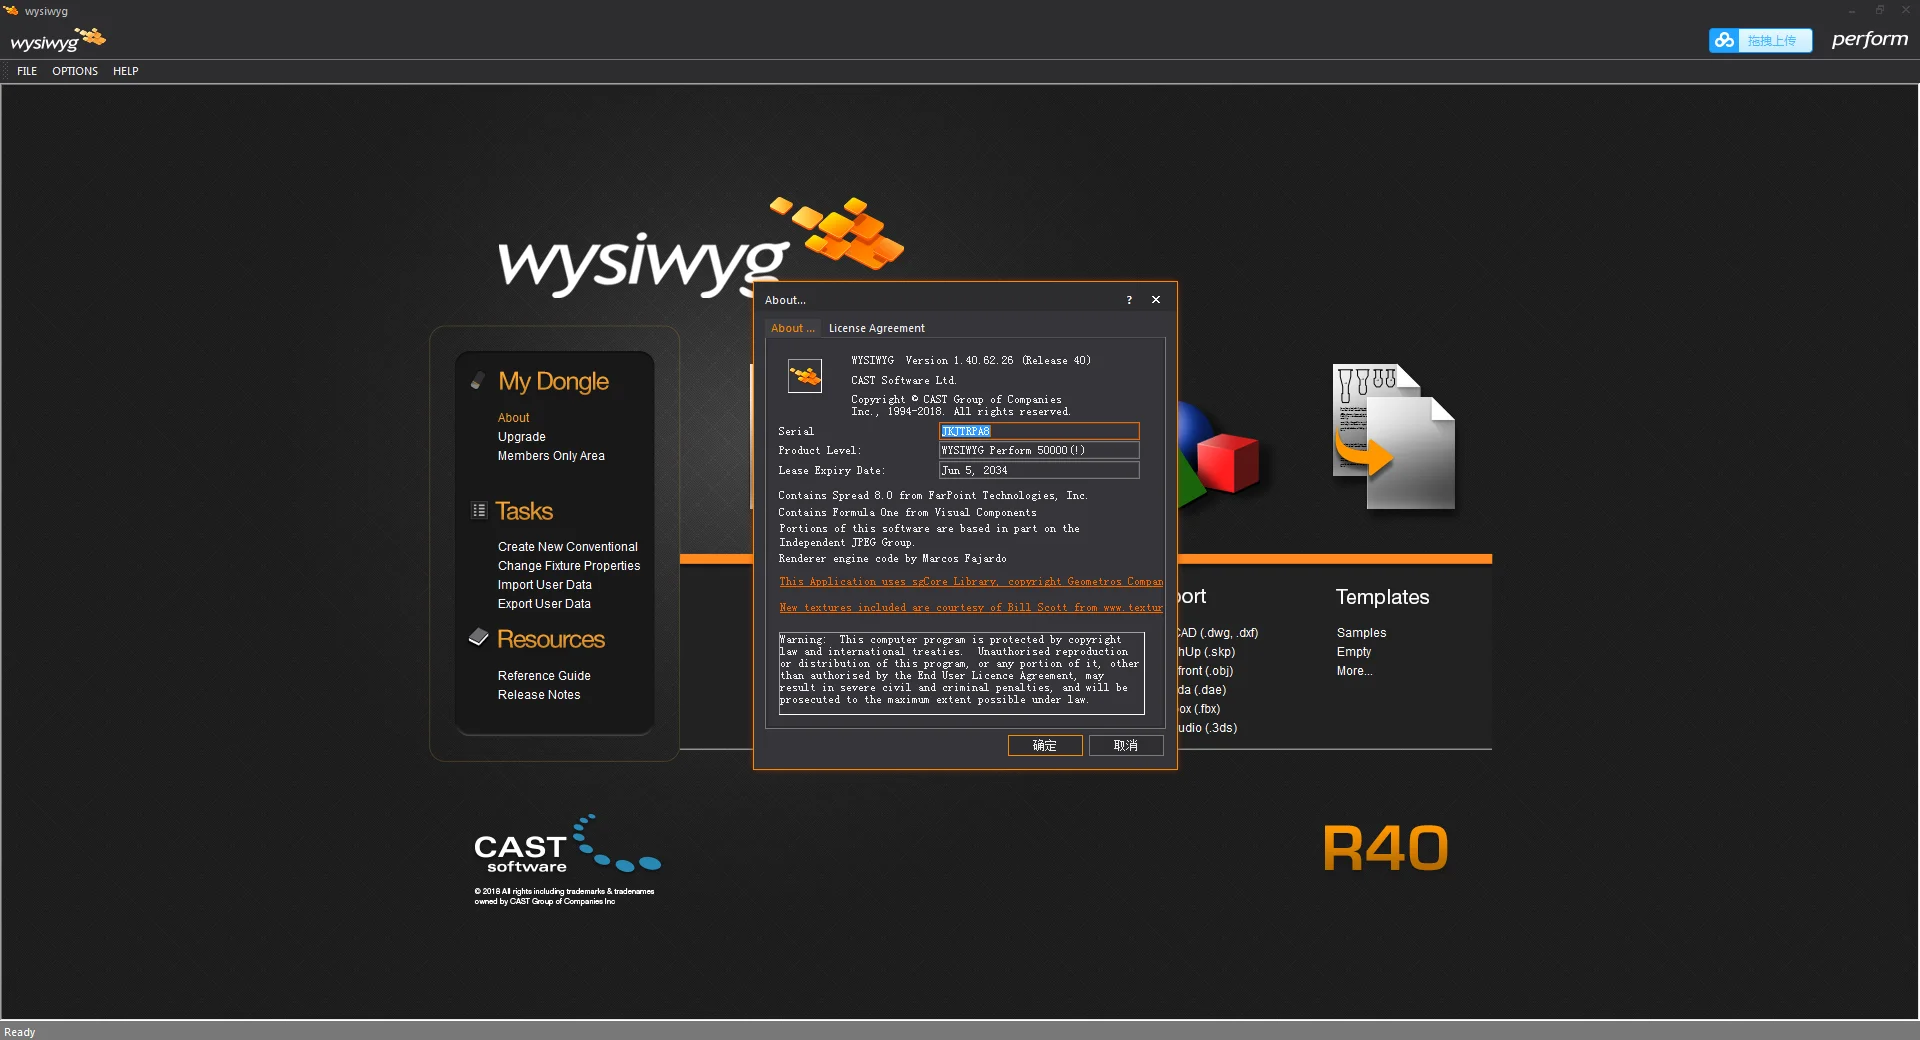Screen dimensions: 1920x1040
Task: Select Import User Data task
Action: [x=545, y=585]
